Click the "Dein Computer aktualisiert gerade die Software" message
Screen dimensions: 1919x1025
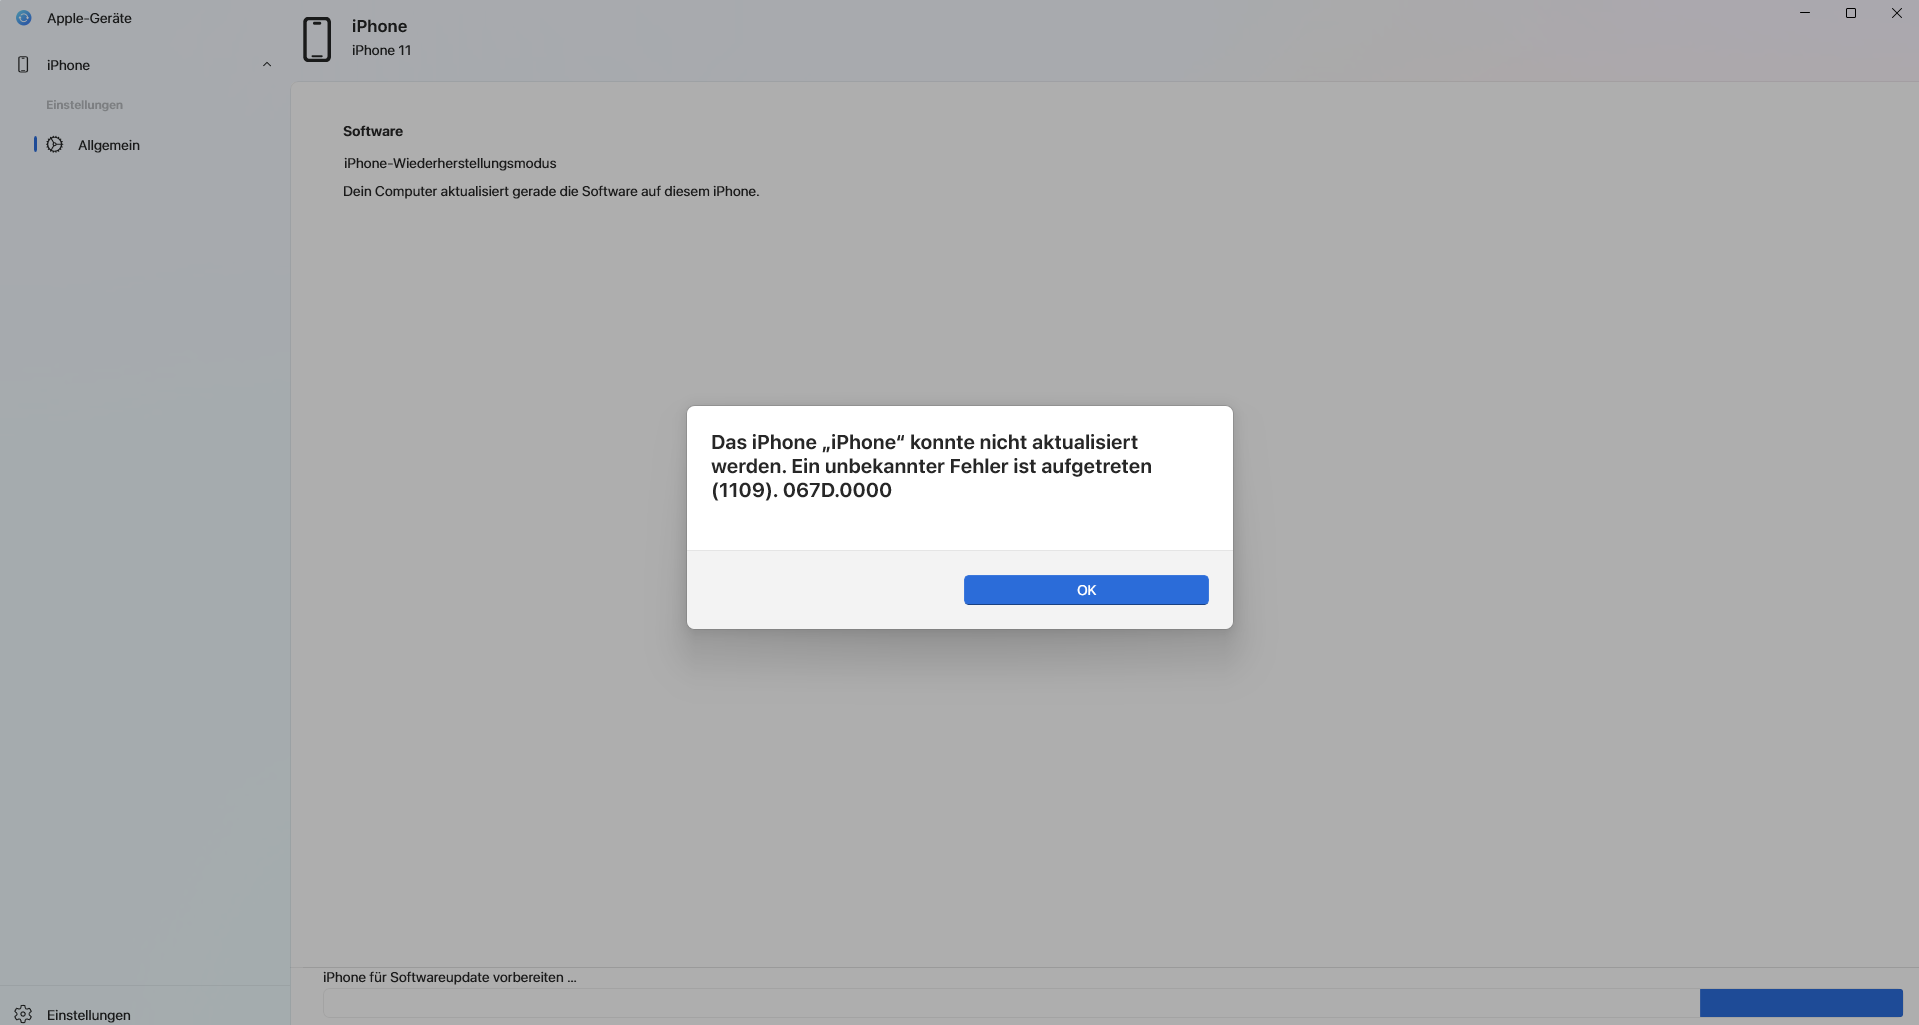click(551, 191)
